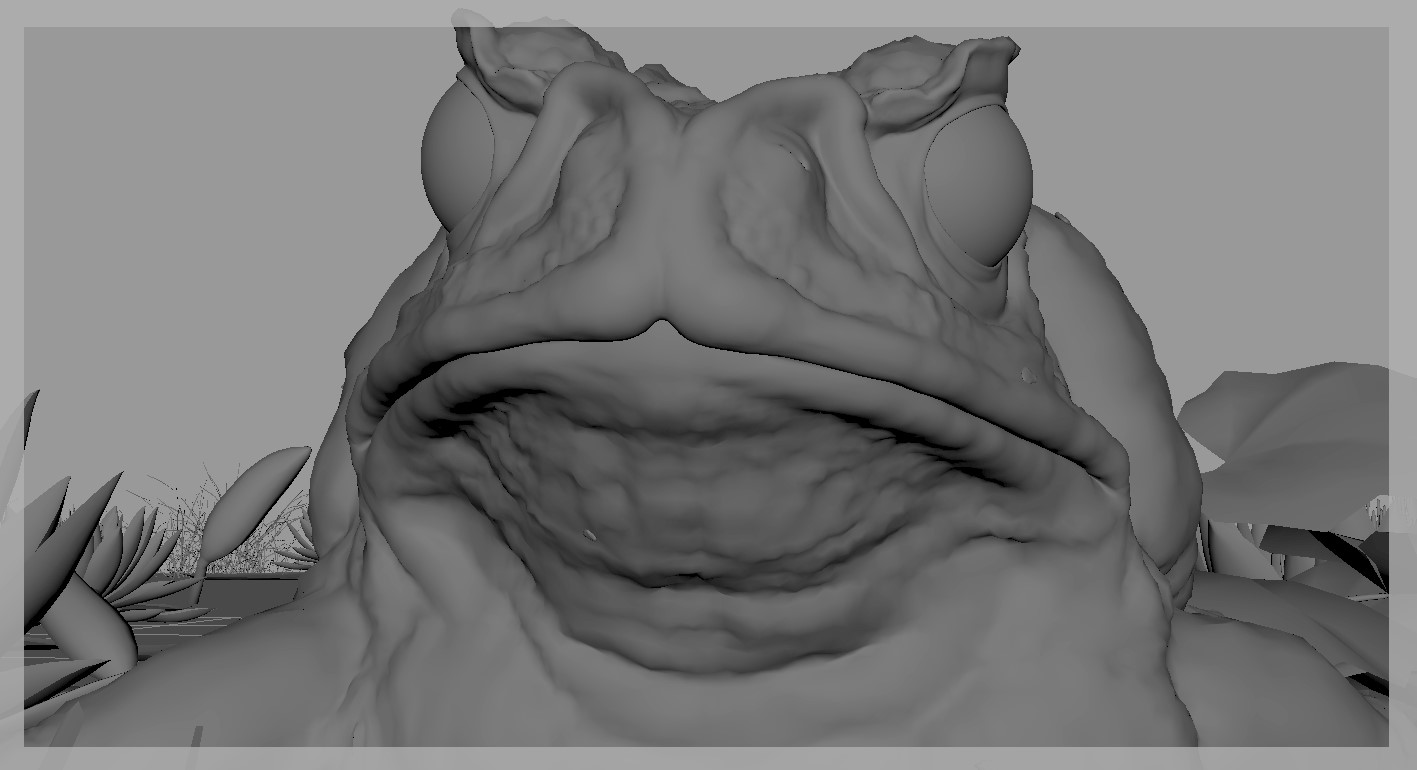Select the toad's right eyeball sphere
The height and width of the screenshot is (770, 1417).
982,190
